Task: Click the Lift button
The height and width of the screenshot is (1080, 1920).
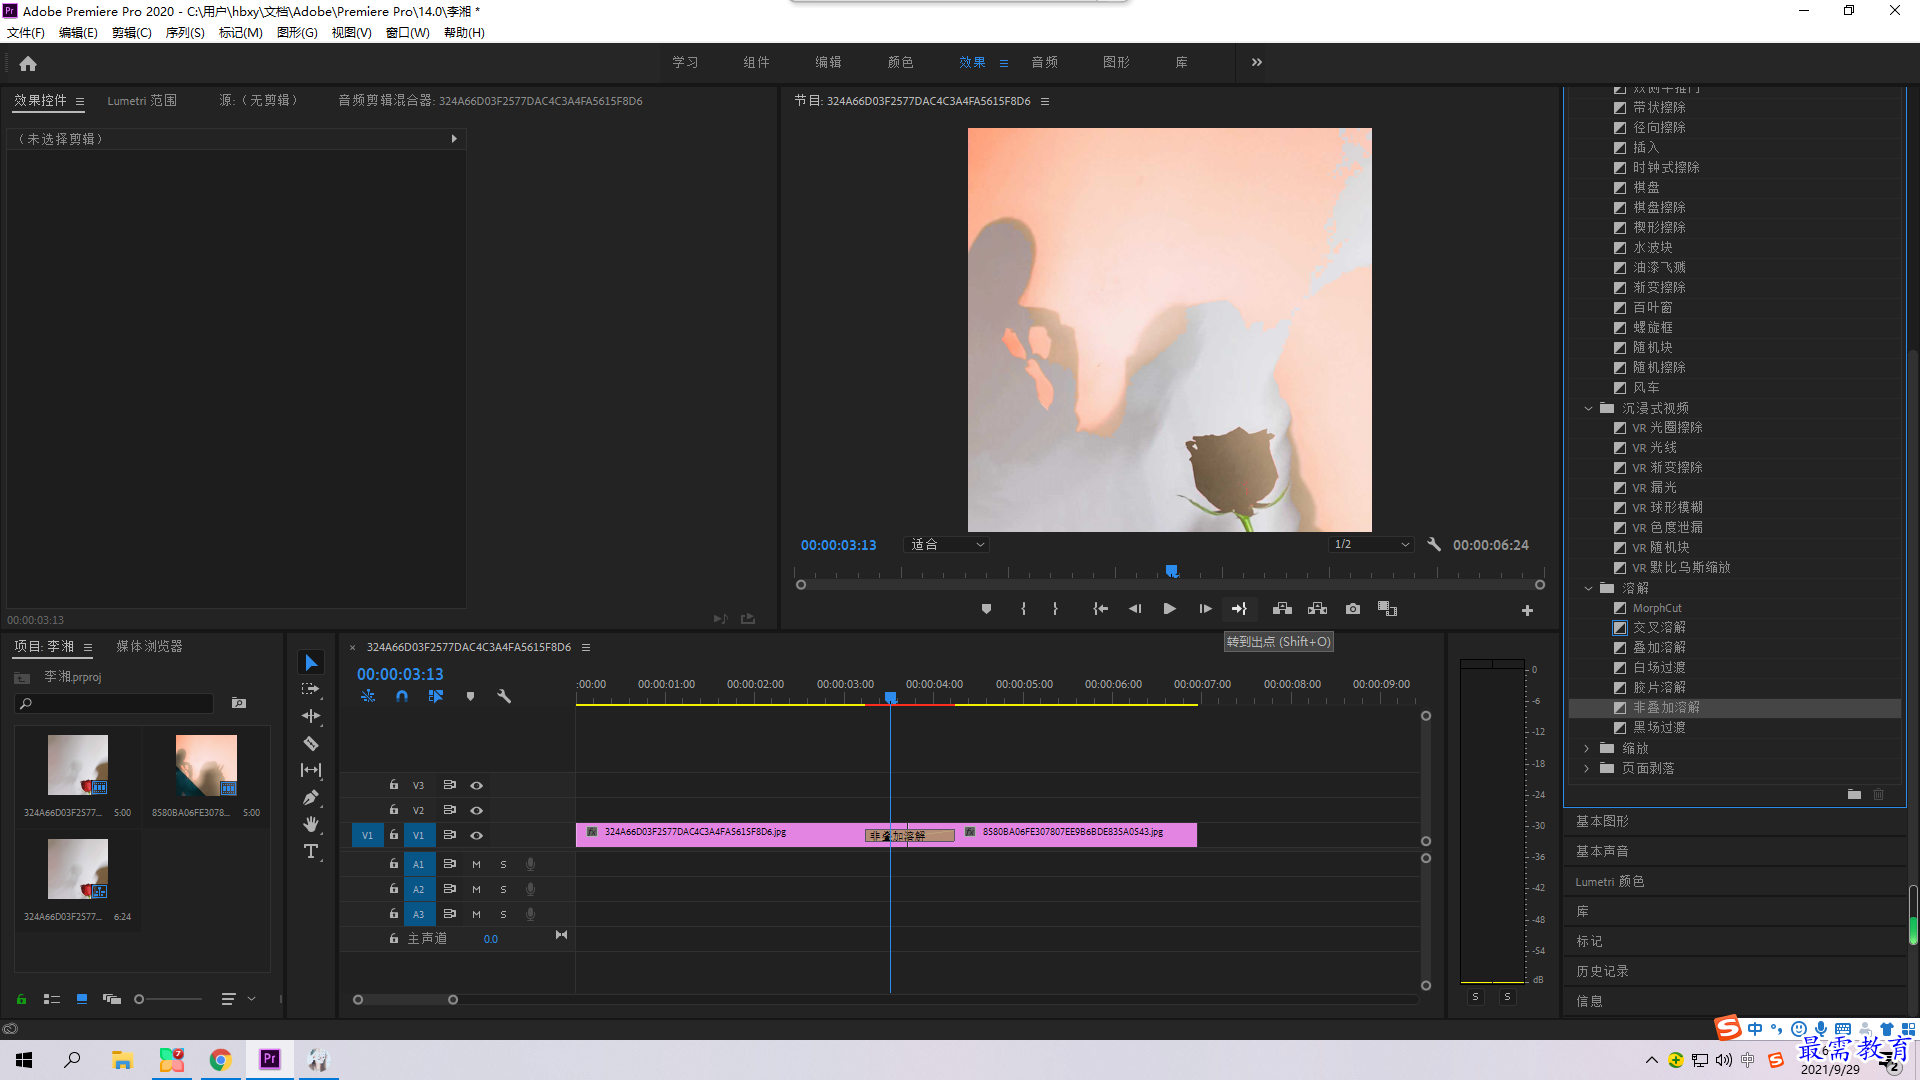Action: [x=1282, y=609]
